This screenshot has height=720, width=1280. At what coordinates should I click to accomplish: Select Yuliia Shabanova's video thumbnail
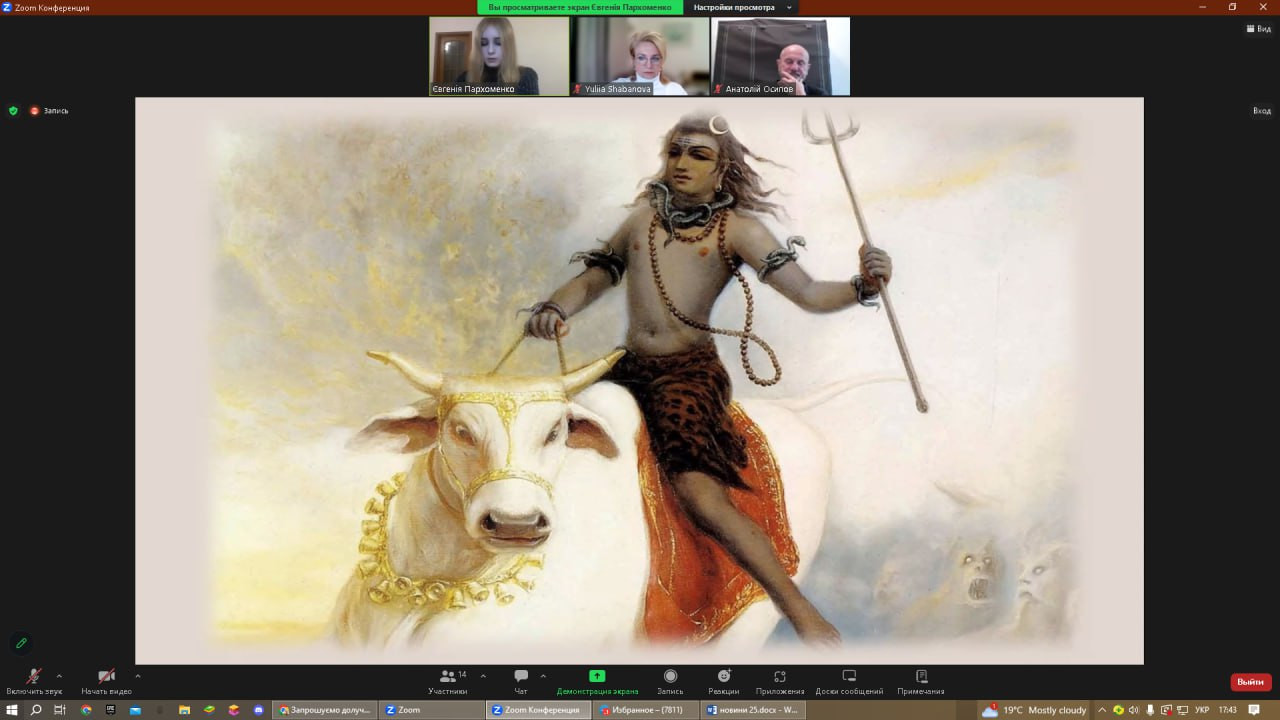click(640, 56)
